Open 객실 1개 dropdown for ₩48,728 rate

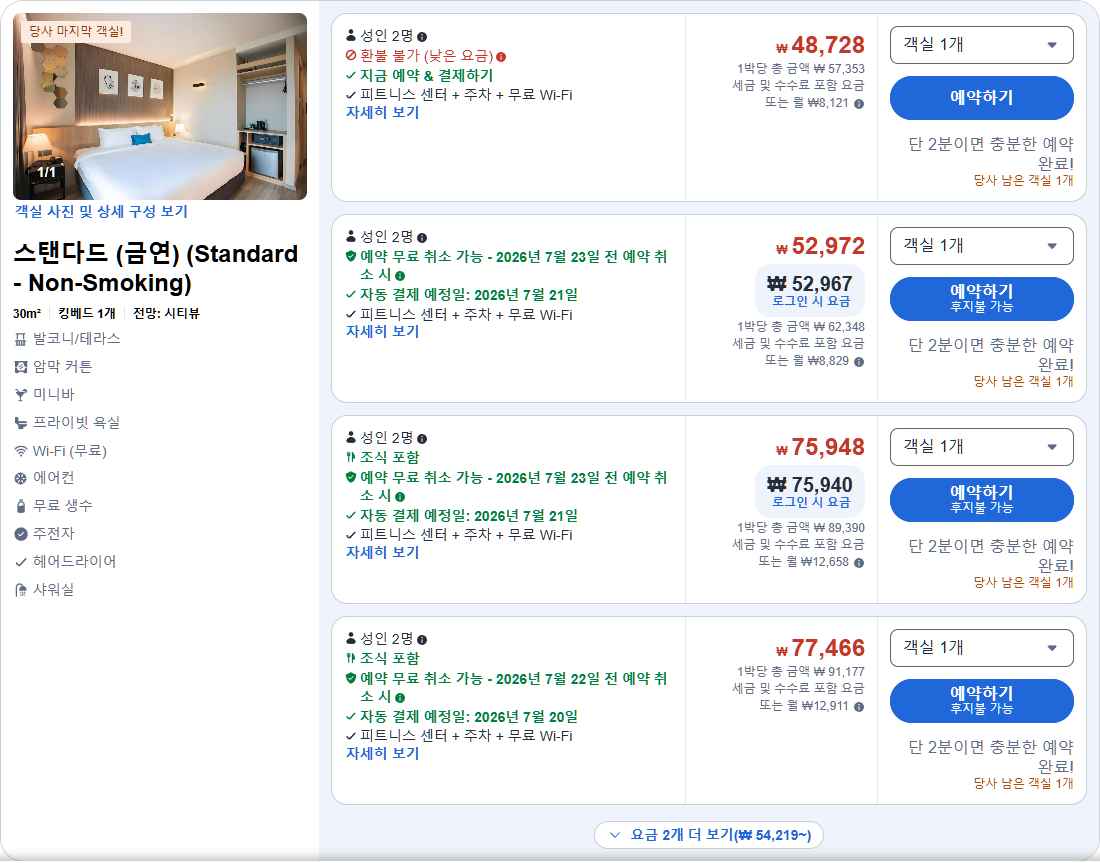point(981,45)
